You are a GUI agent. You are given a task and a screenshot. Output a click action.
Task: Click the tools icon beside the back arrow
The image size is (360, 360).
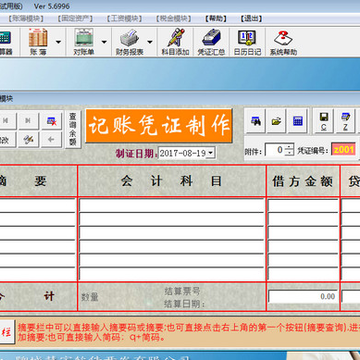[28, 140]
